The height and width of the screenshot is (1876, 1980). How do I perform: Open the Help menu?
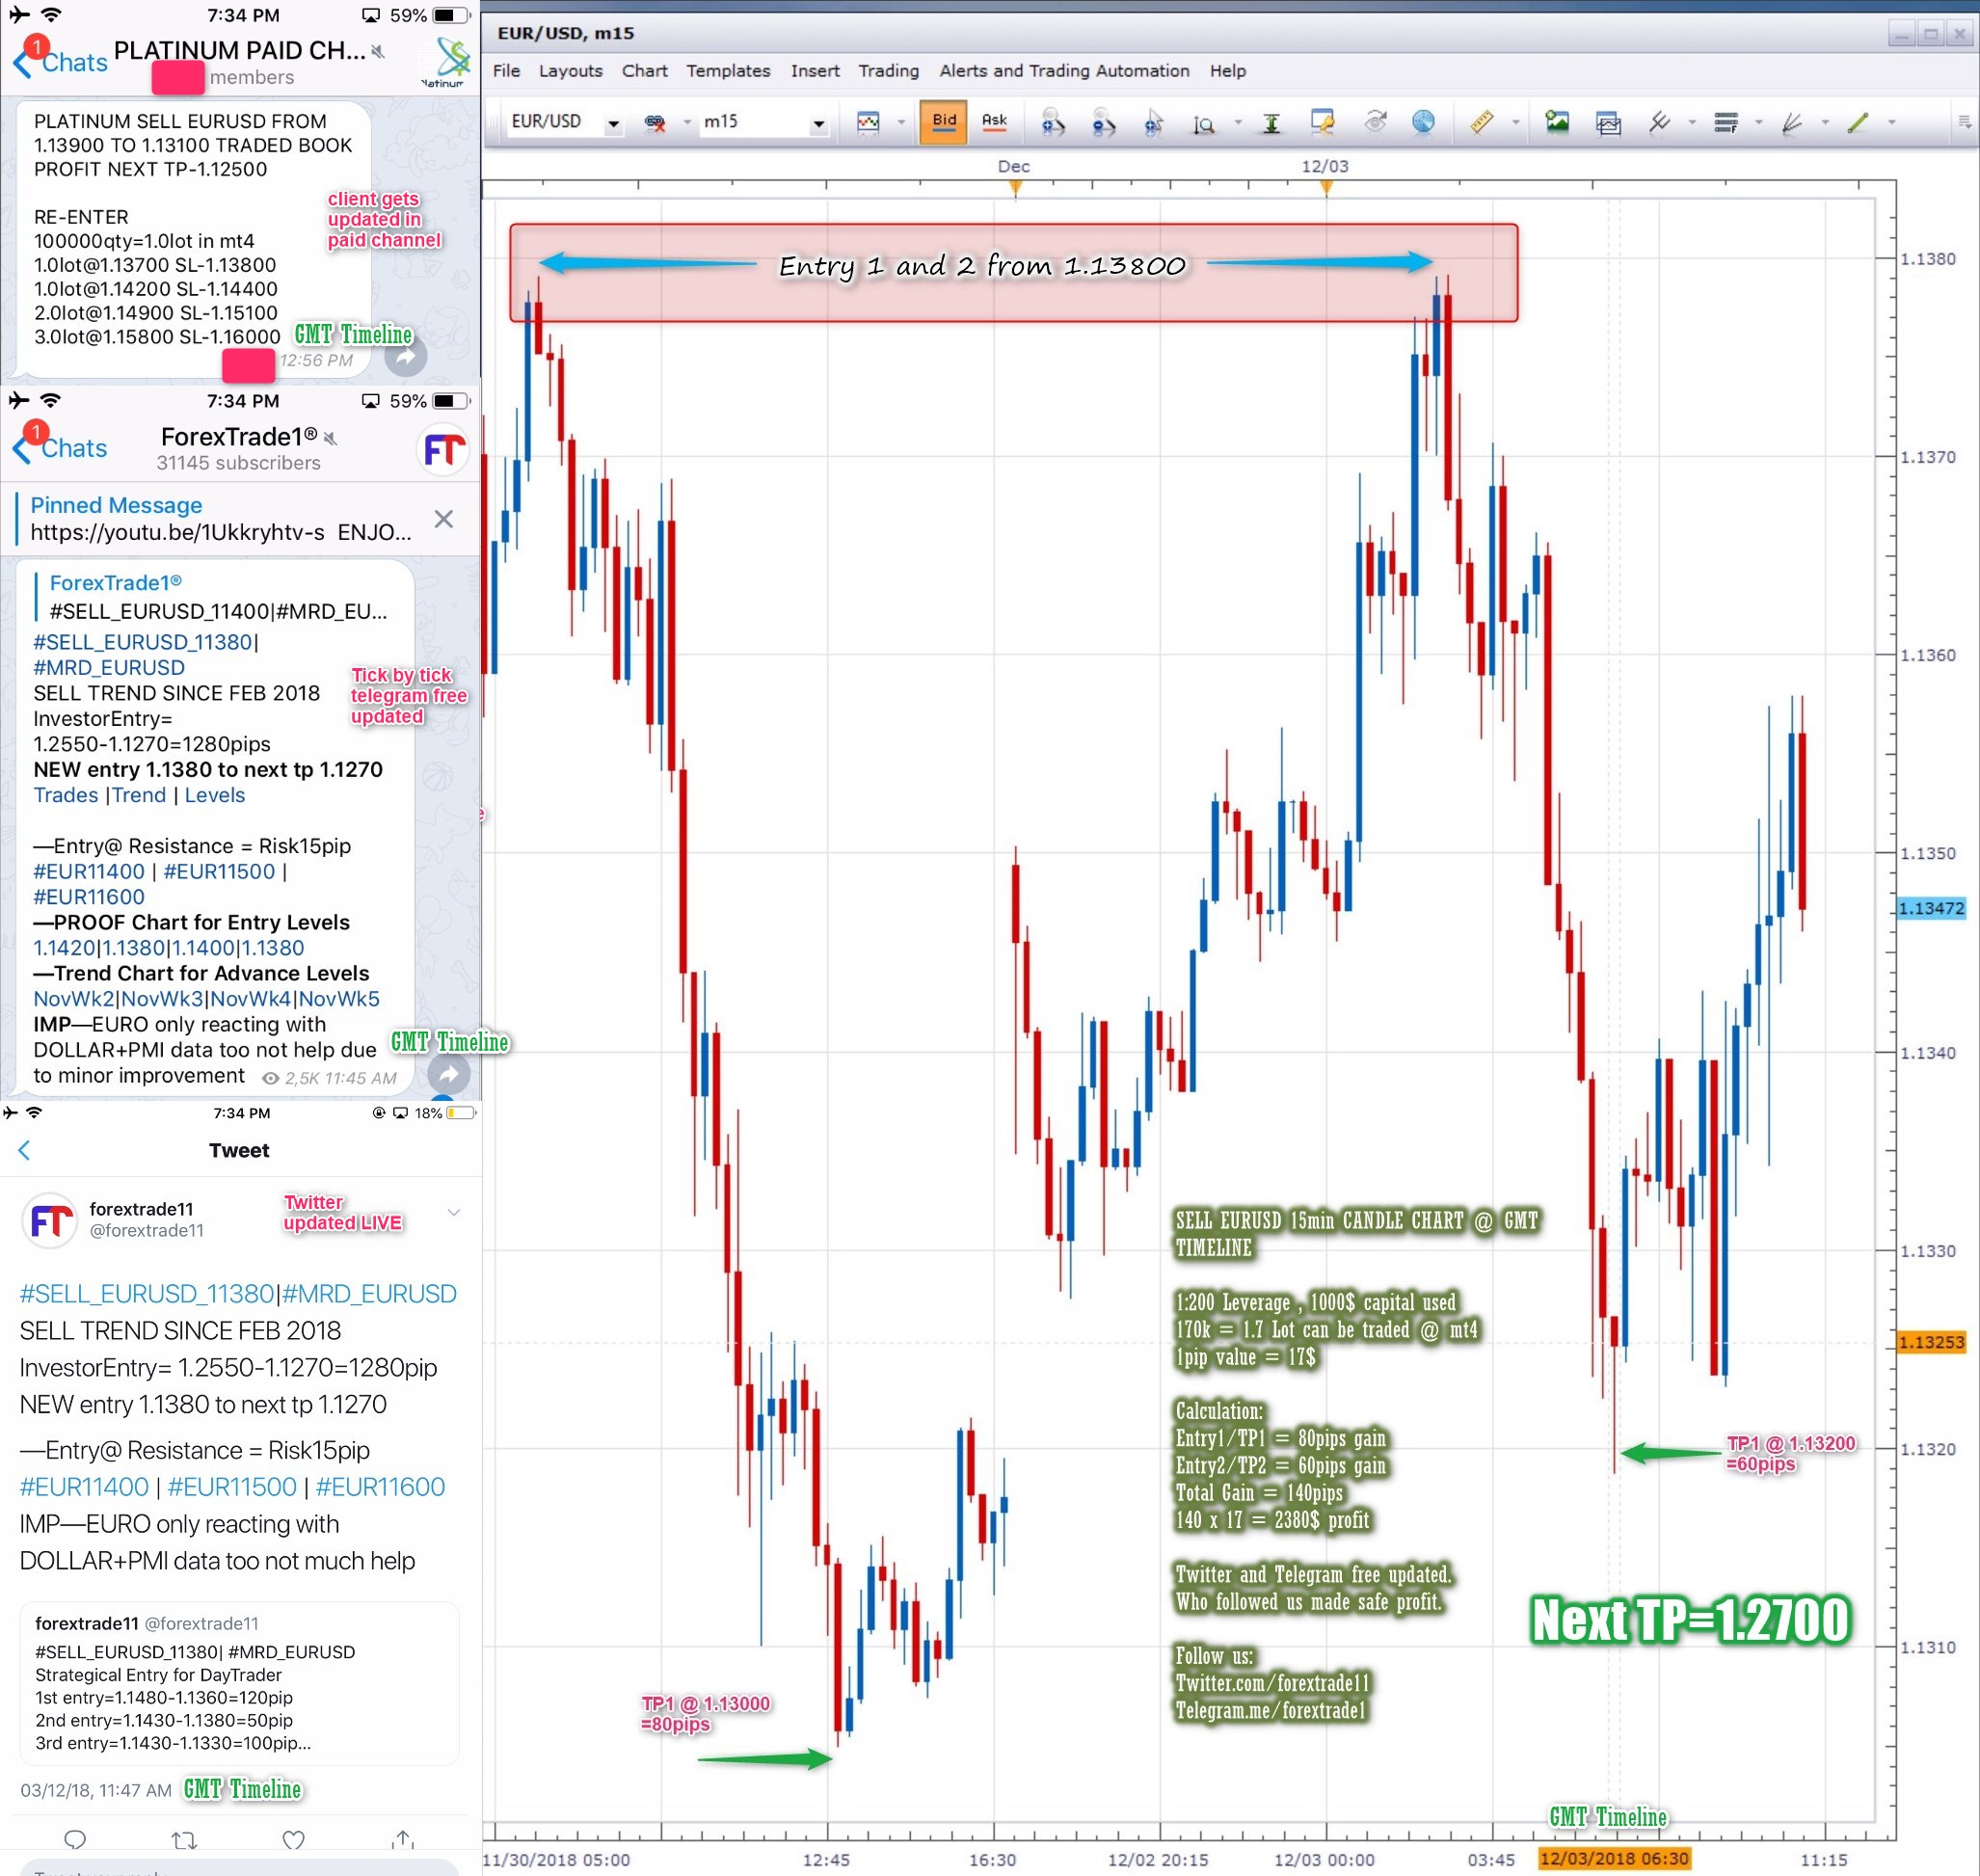[1227, 71]
